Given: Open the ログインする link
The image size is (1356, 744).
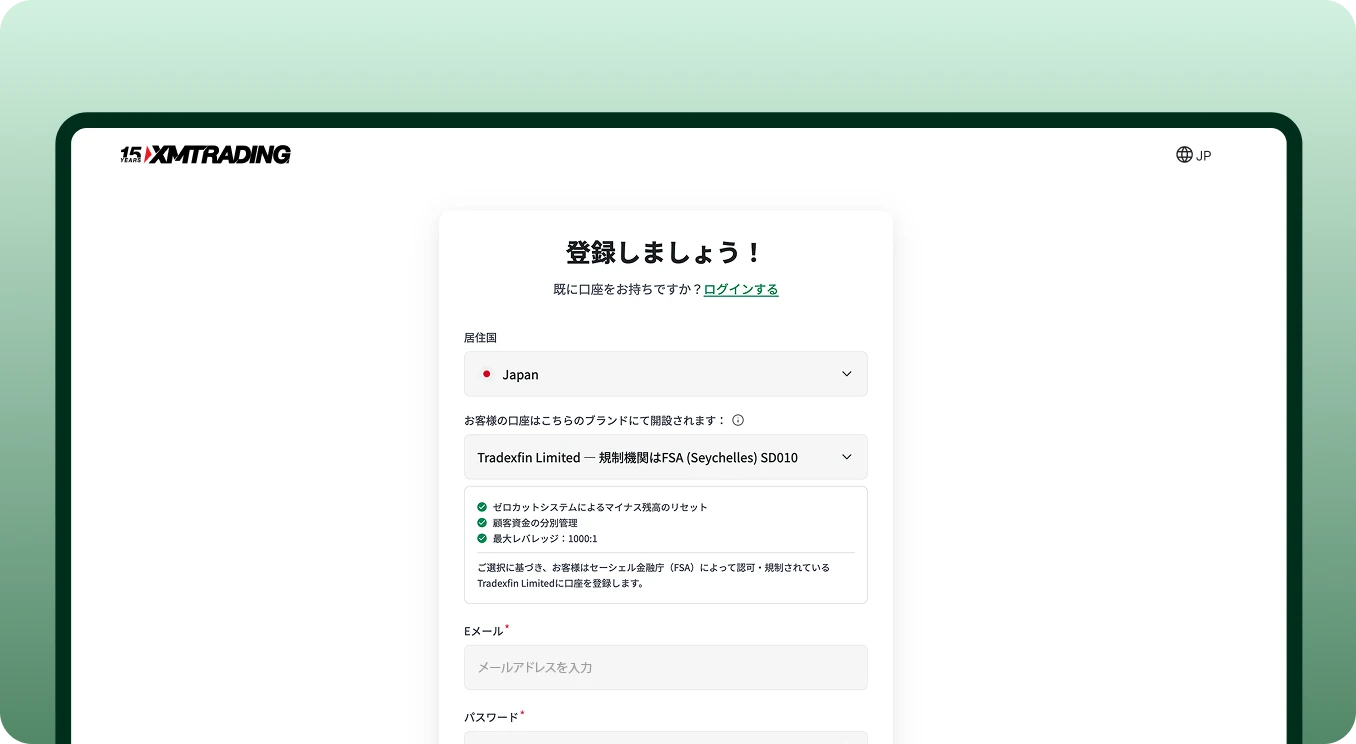Looking at the screenshot, I should tap(740, 289).
